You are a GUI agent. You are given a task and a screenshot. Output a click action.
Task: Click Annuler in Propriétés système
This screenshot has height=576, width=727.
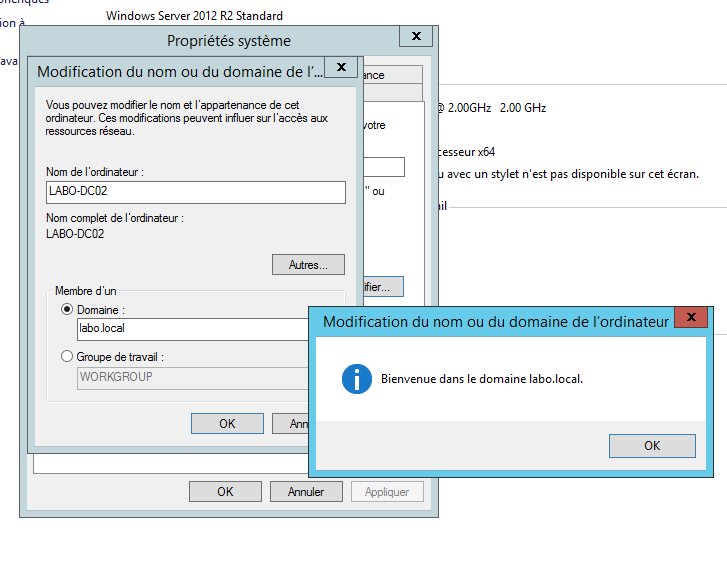point(306,492)
